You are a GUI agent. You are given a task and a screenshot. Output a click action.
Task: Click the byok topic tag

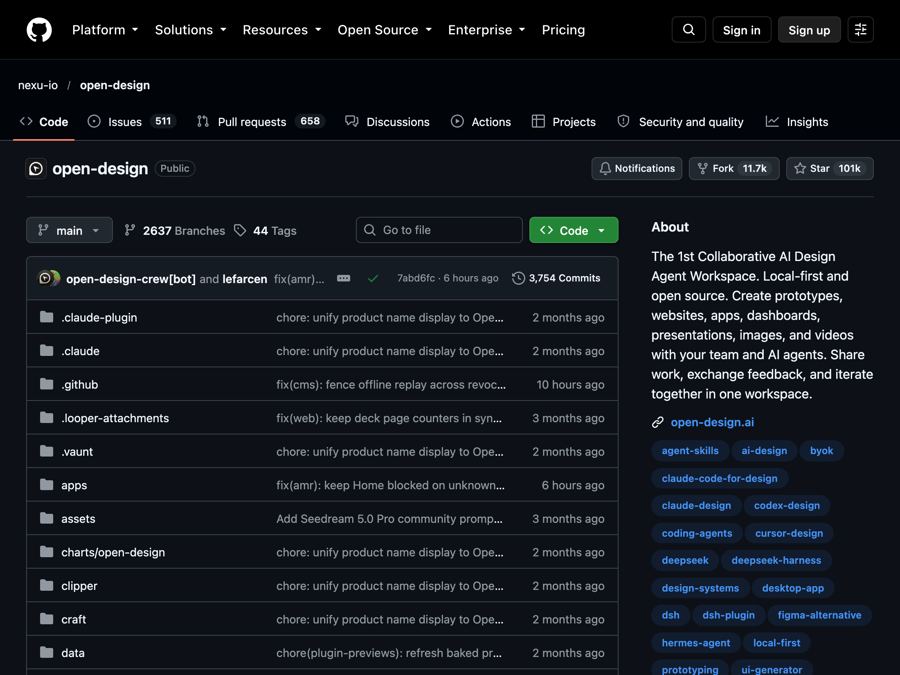(821, 451)
